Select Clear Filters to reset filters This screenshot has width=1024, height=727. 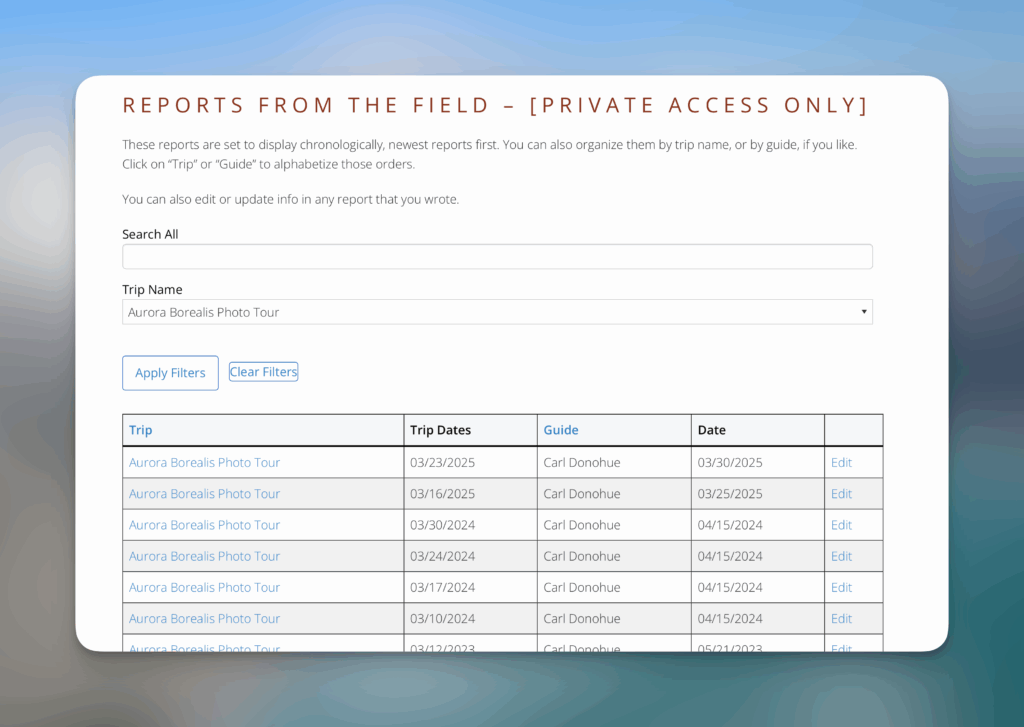point(263,371)
